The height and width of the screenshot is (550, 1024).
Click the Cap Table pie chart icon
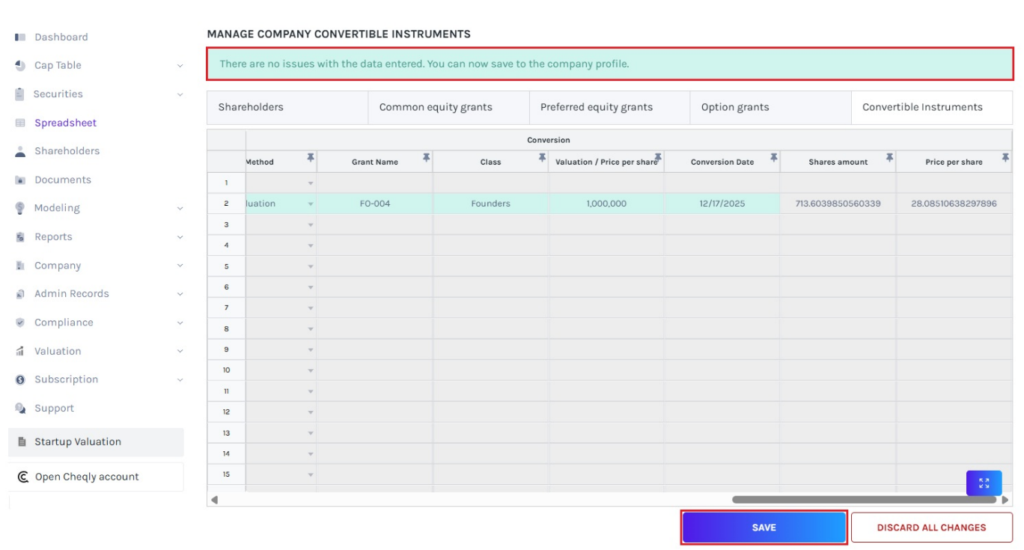click(20, 65)
